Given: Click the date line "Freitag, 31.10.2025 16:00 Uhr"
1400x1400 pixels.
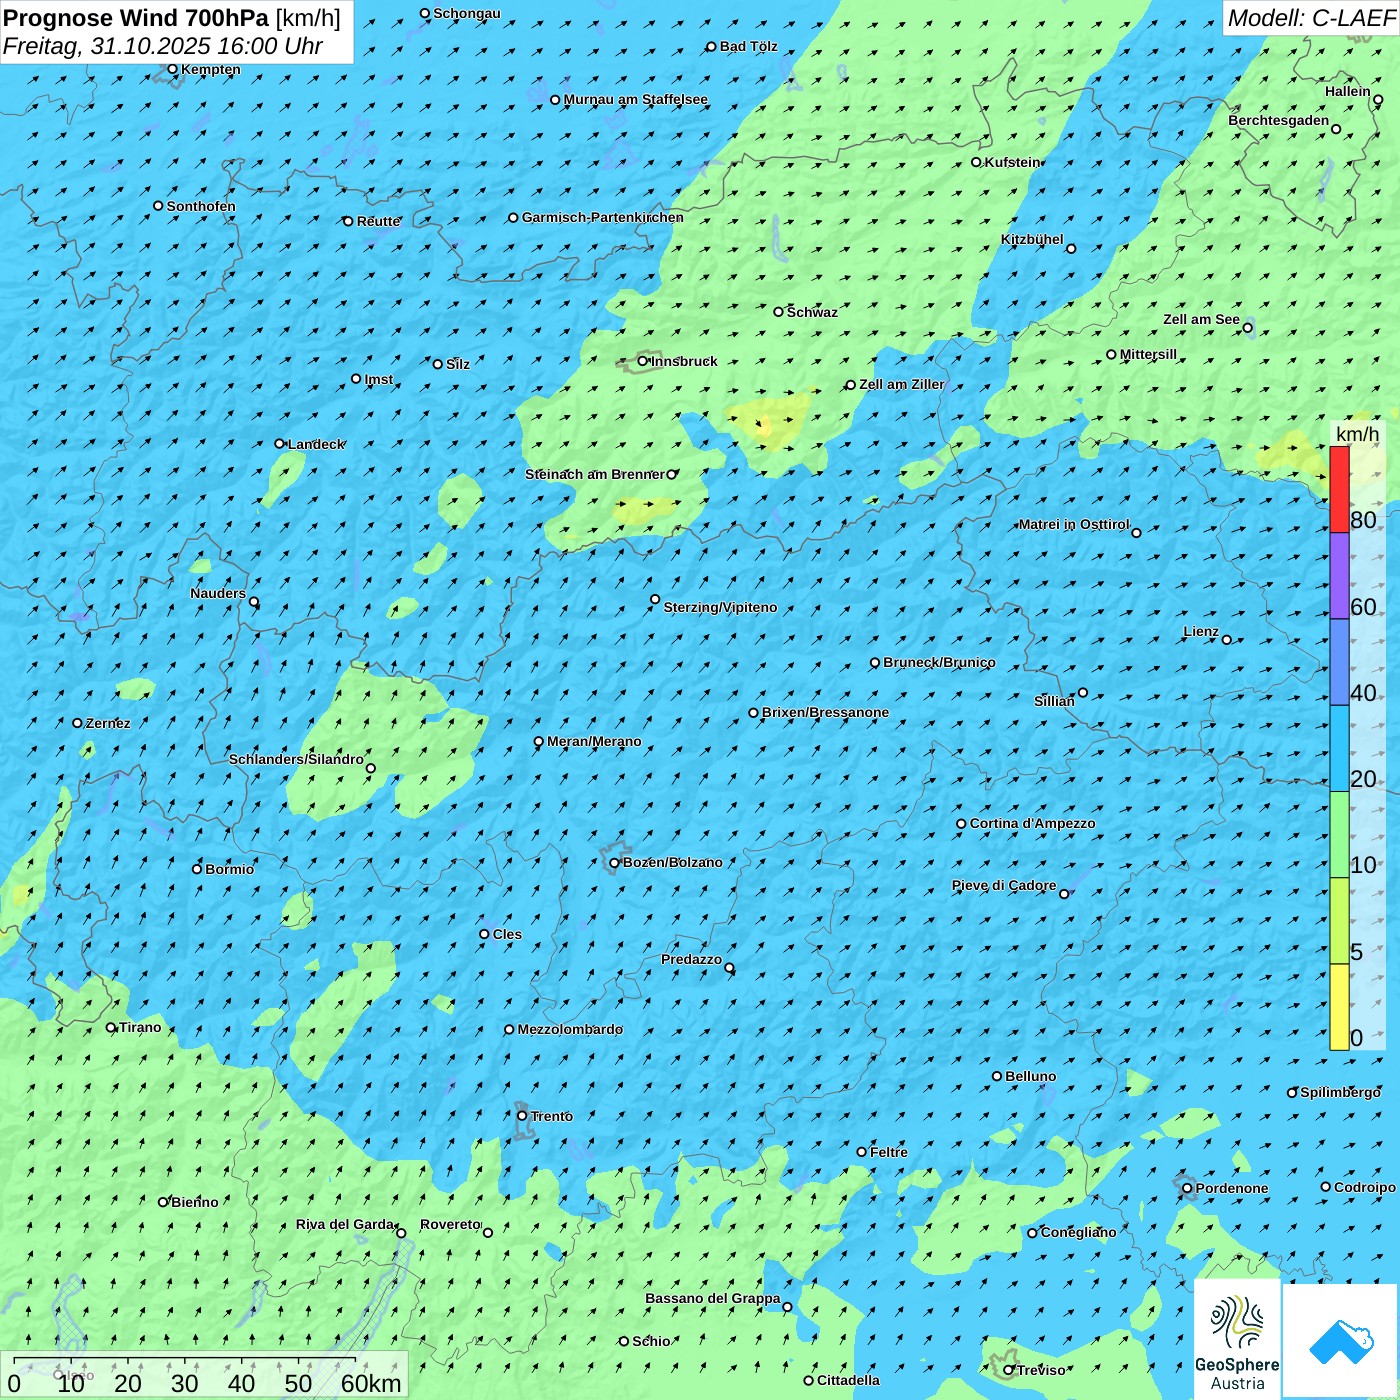Looking at the screenshot, I should click(163, 46).
